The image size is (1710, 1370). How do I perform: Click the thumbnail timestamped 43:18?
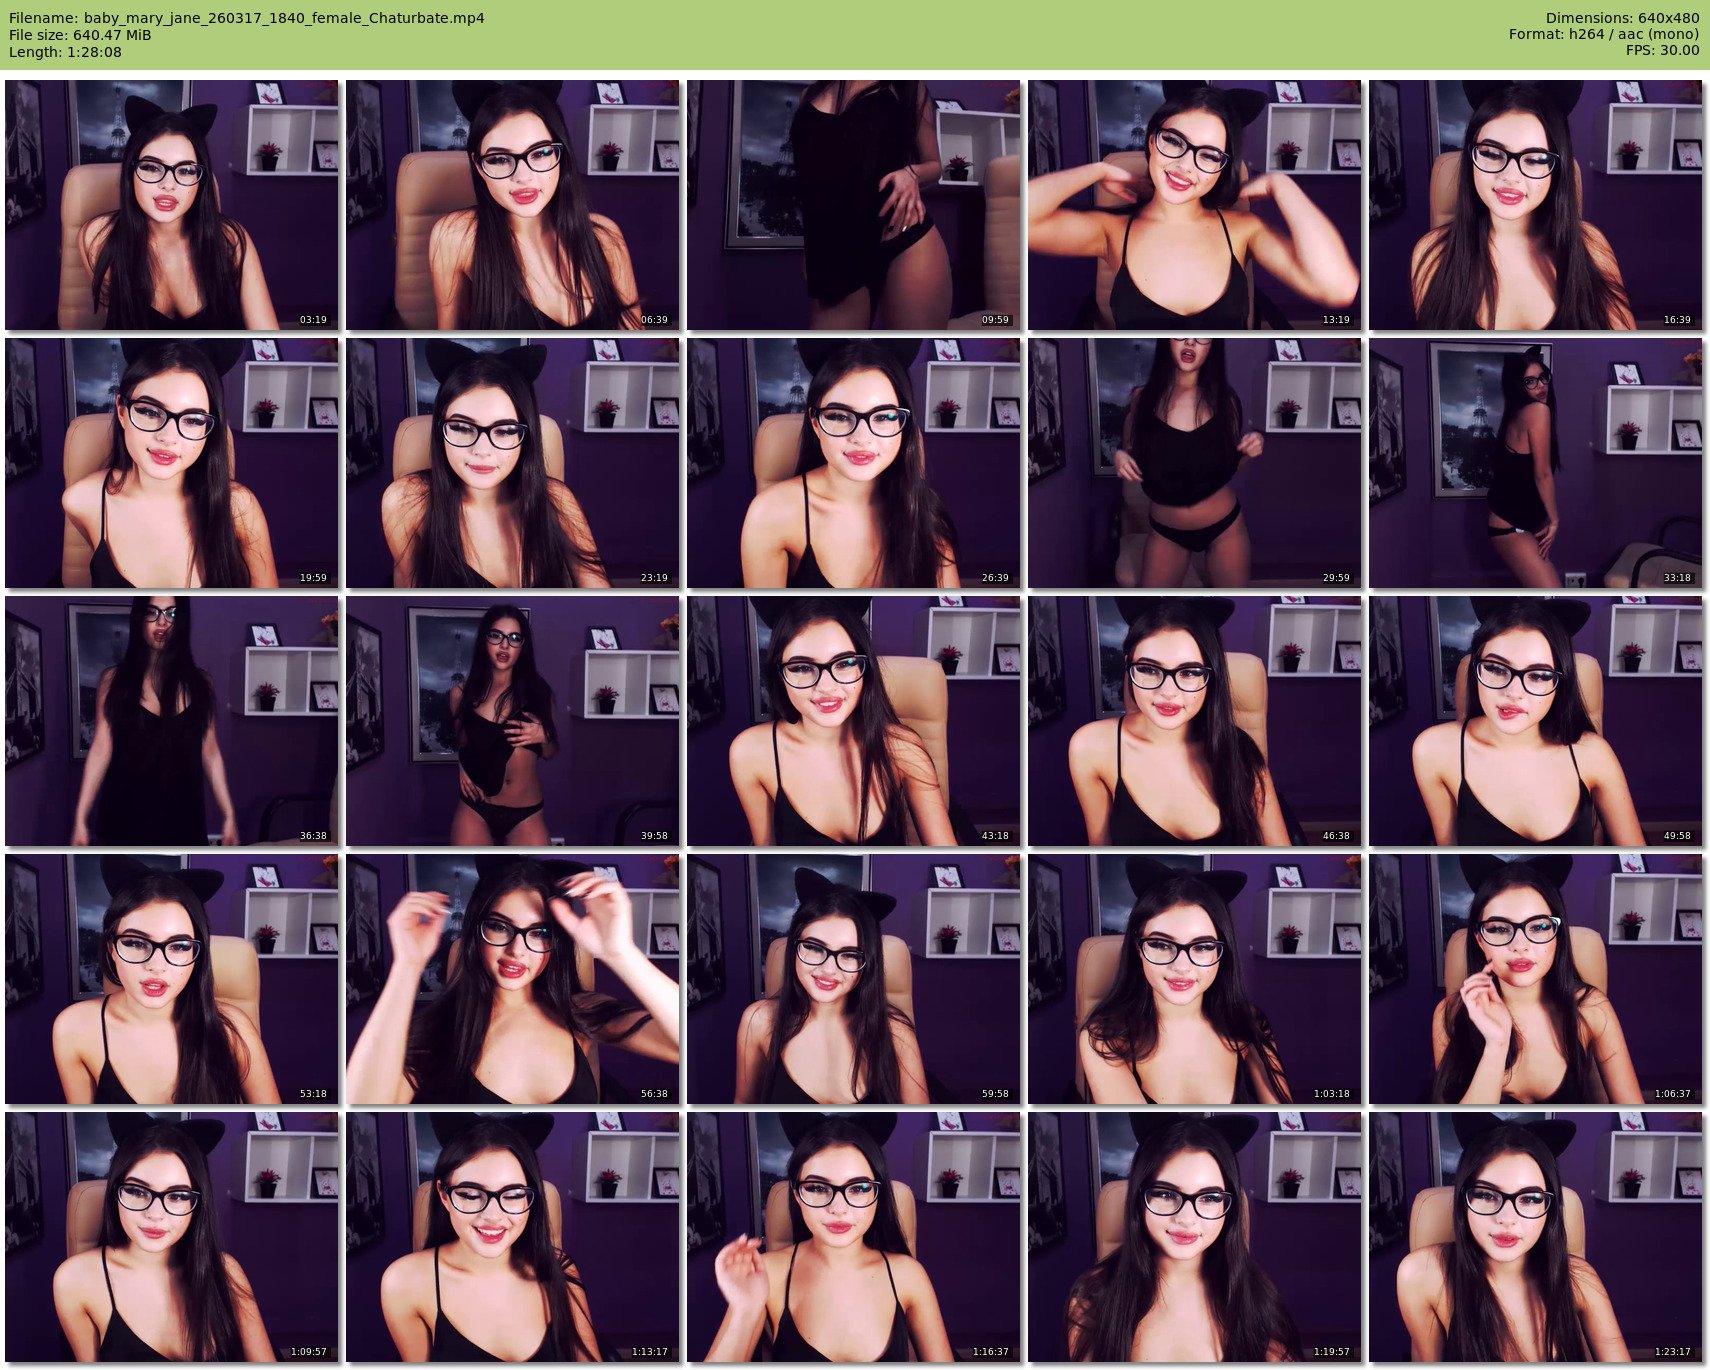pos(853,721)
